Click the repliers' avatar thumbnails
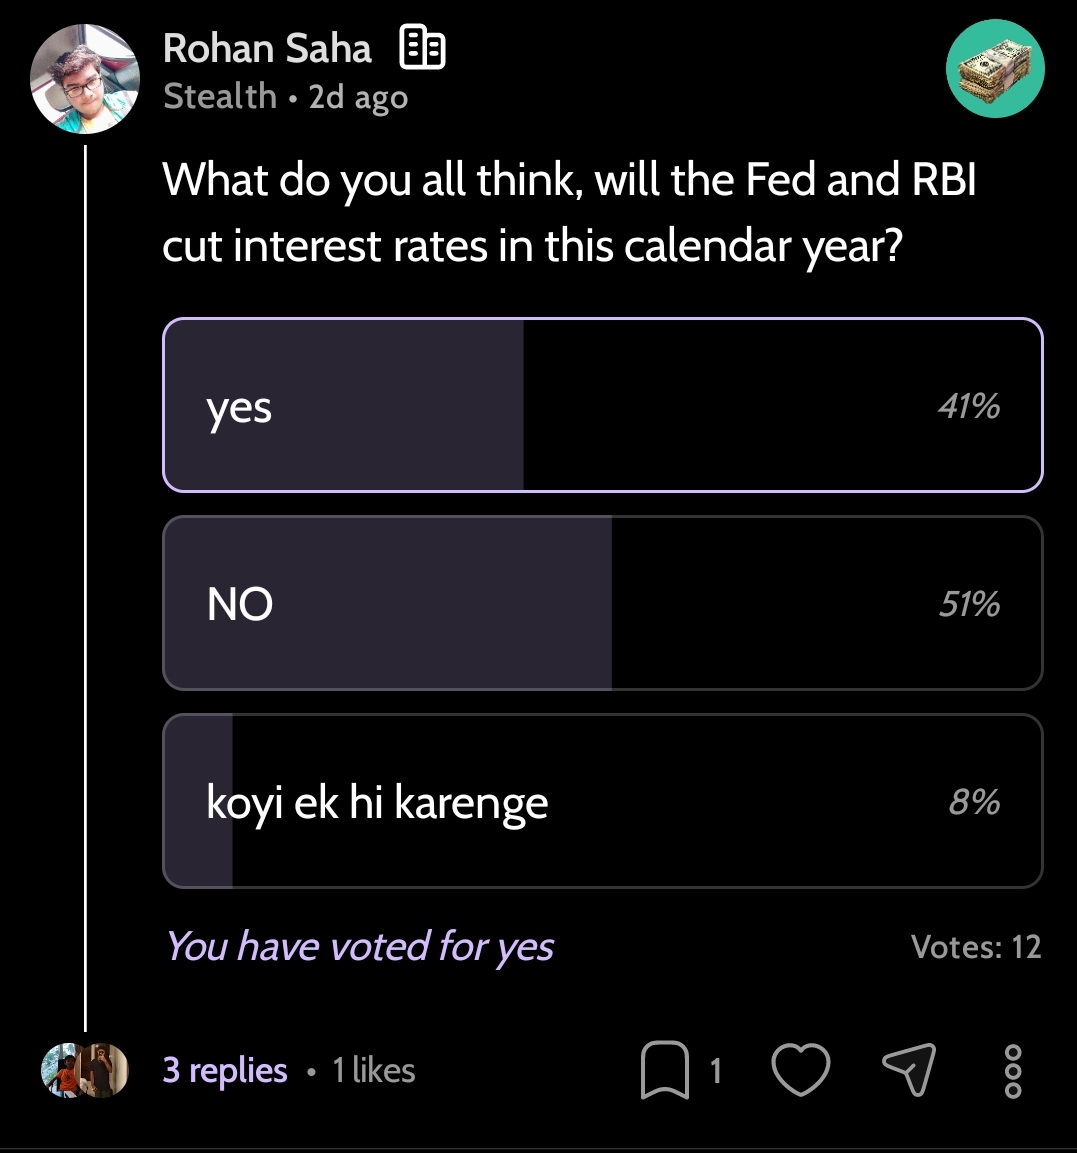1077x1153 pixels. pos(85,1070)
